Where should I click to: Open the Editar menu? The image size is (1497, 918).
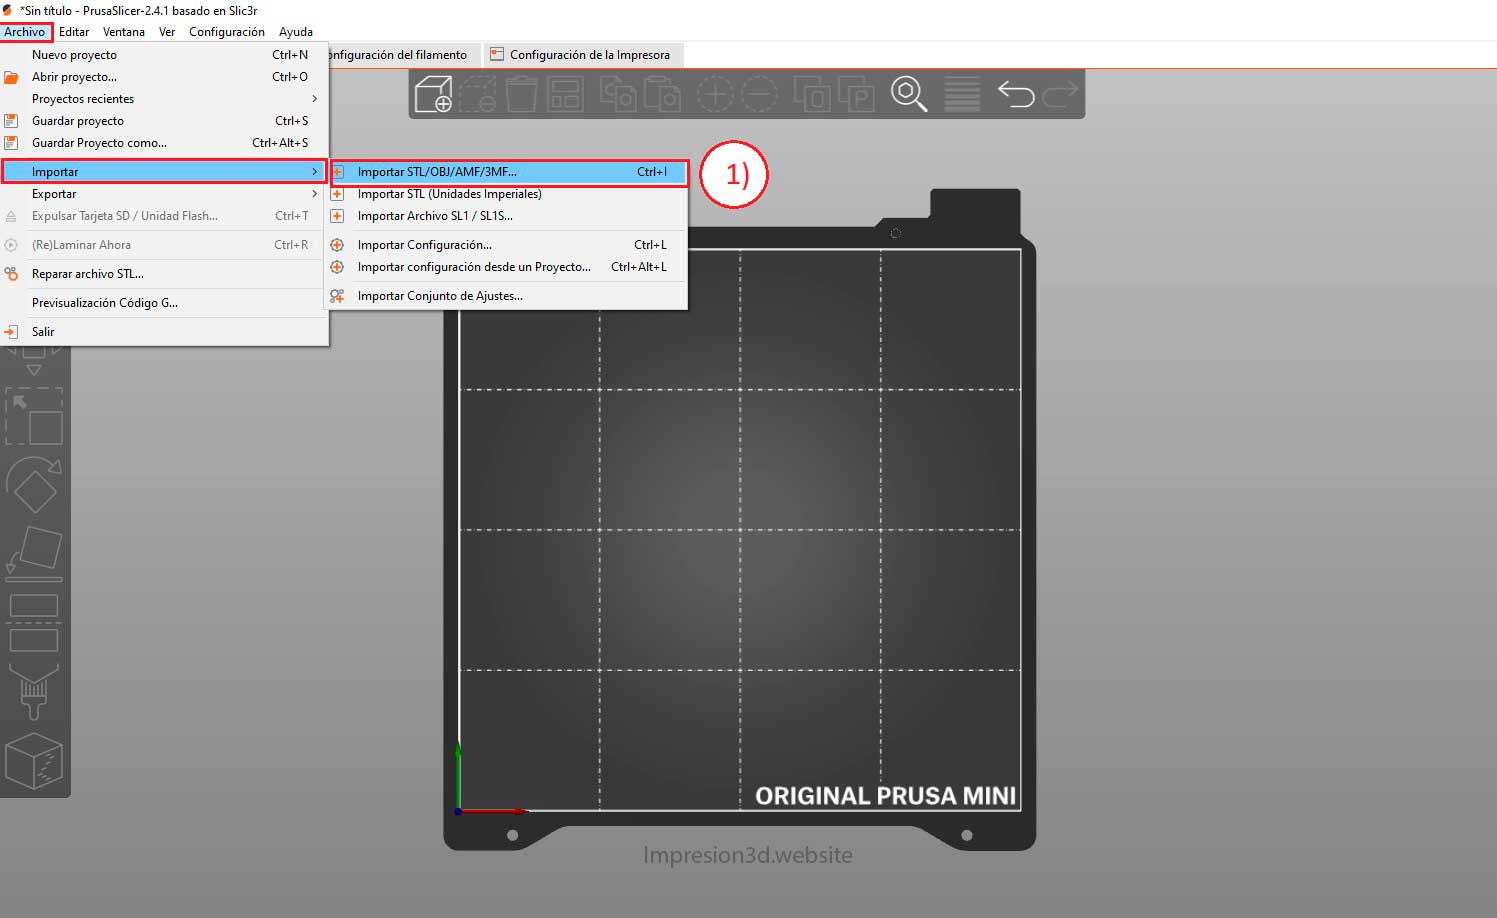(x=74, y=32)
